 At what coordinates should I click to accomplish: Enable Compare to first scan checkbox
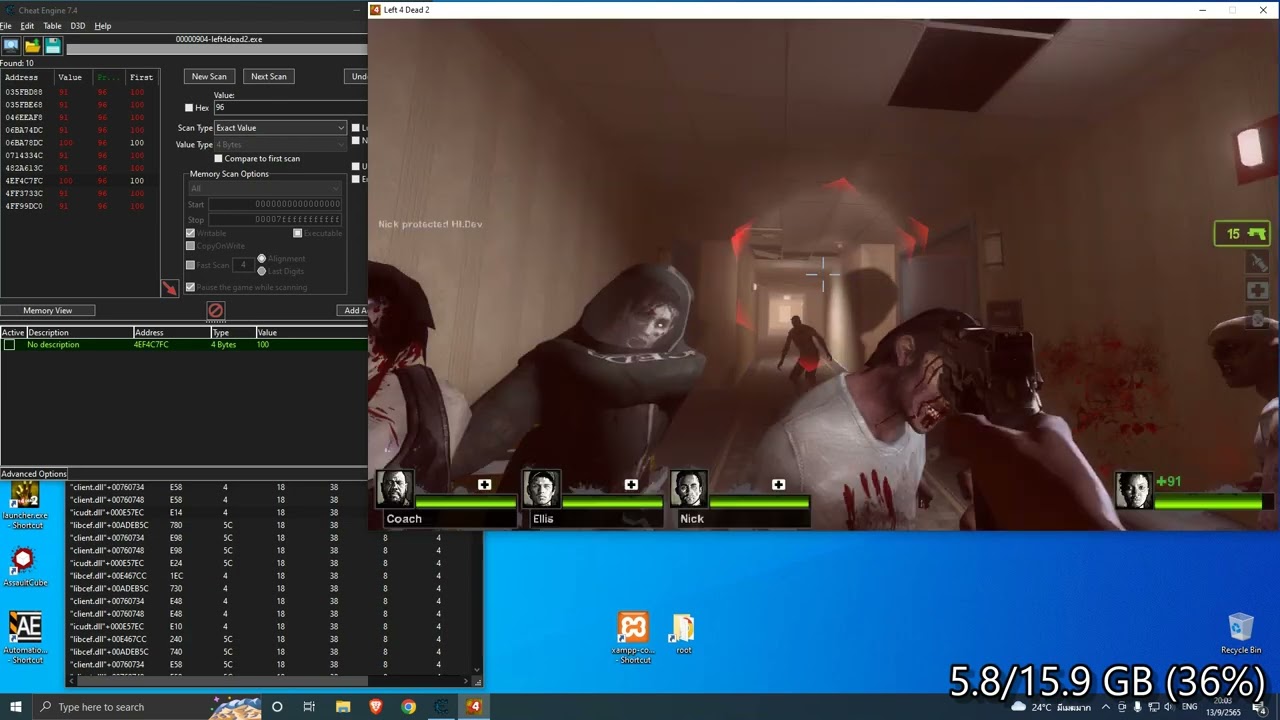219,158
